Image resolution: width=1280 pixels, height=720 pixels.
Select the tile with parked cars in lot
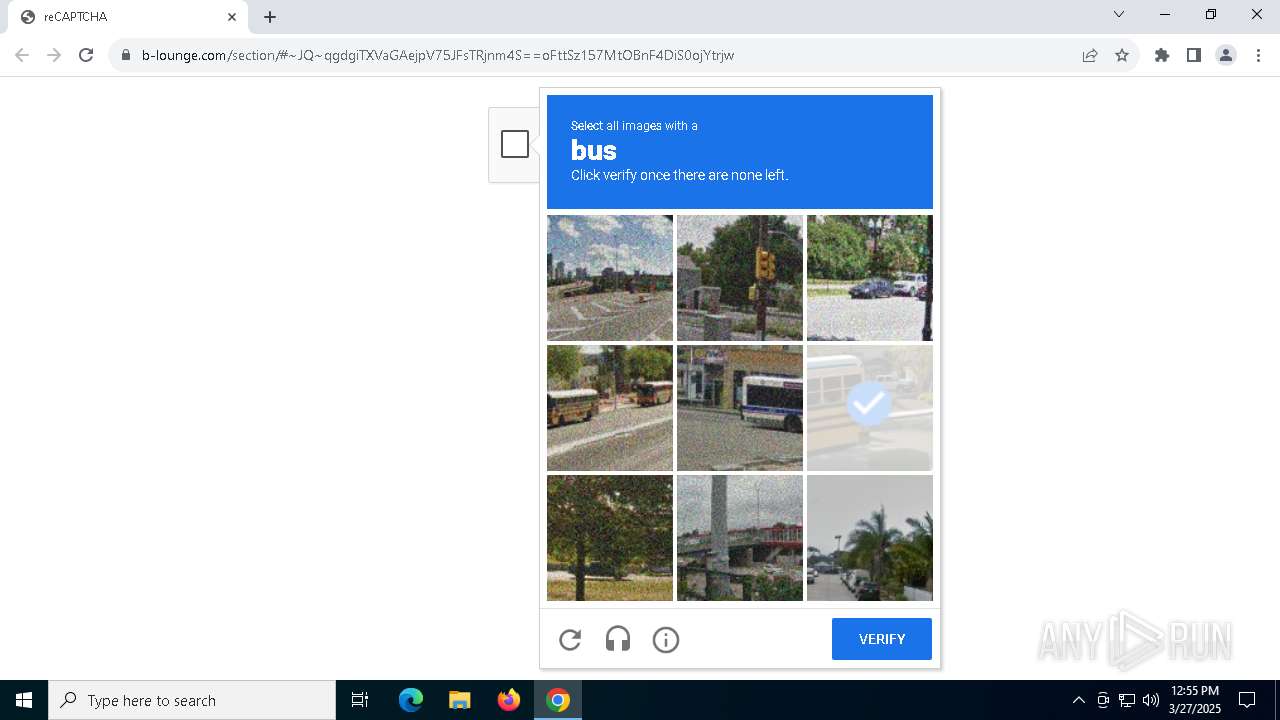(x=870, y=278)
